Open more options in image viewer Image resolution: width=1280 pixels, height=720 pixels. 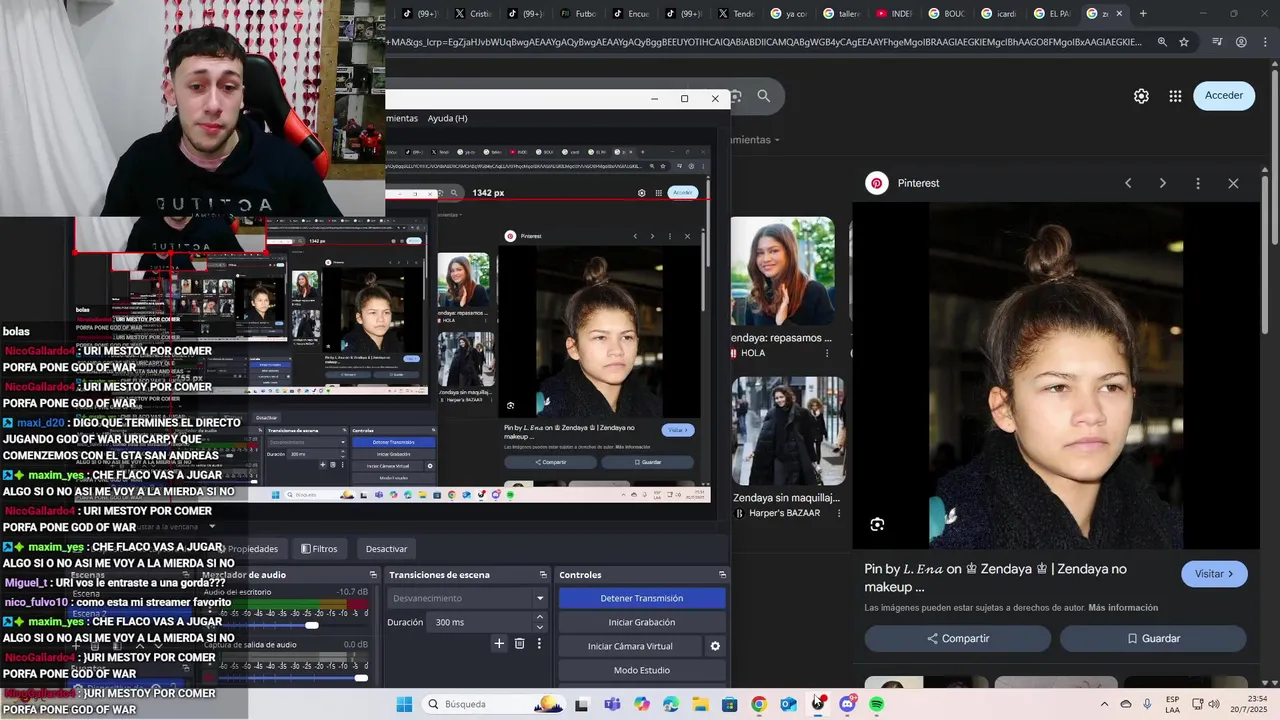(x=1198, y=183)
